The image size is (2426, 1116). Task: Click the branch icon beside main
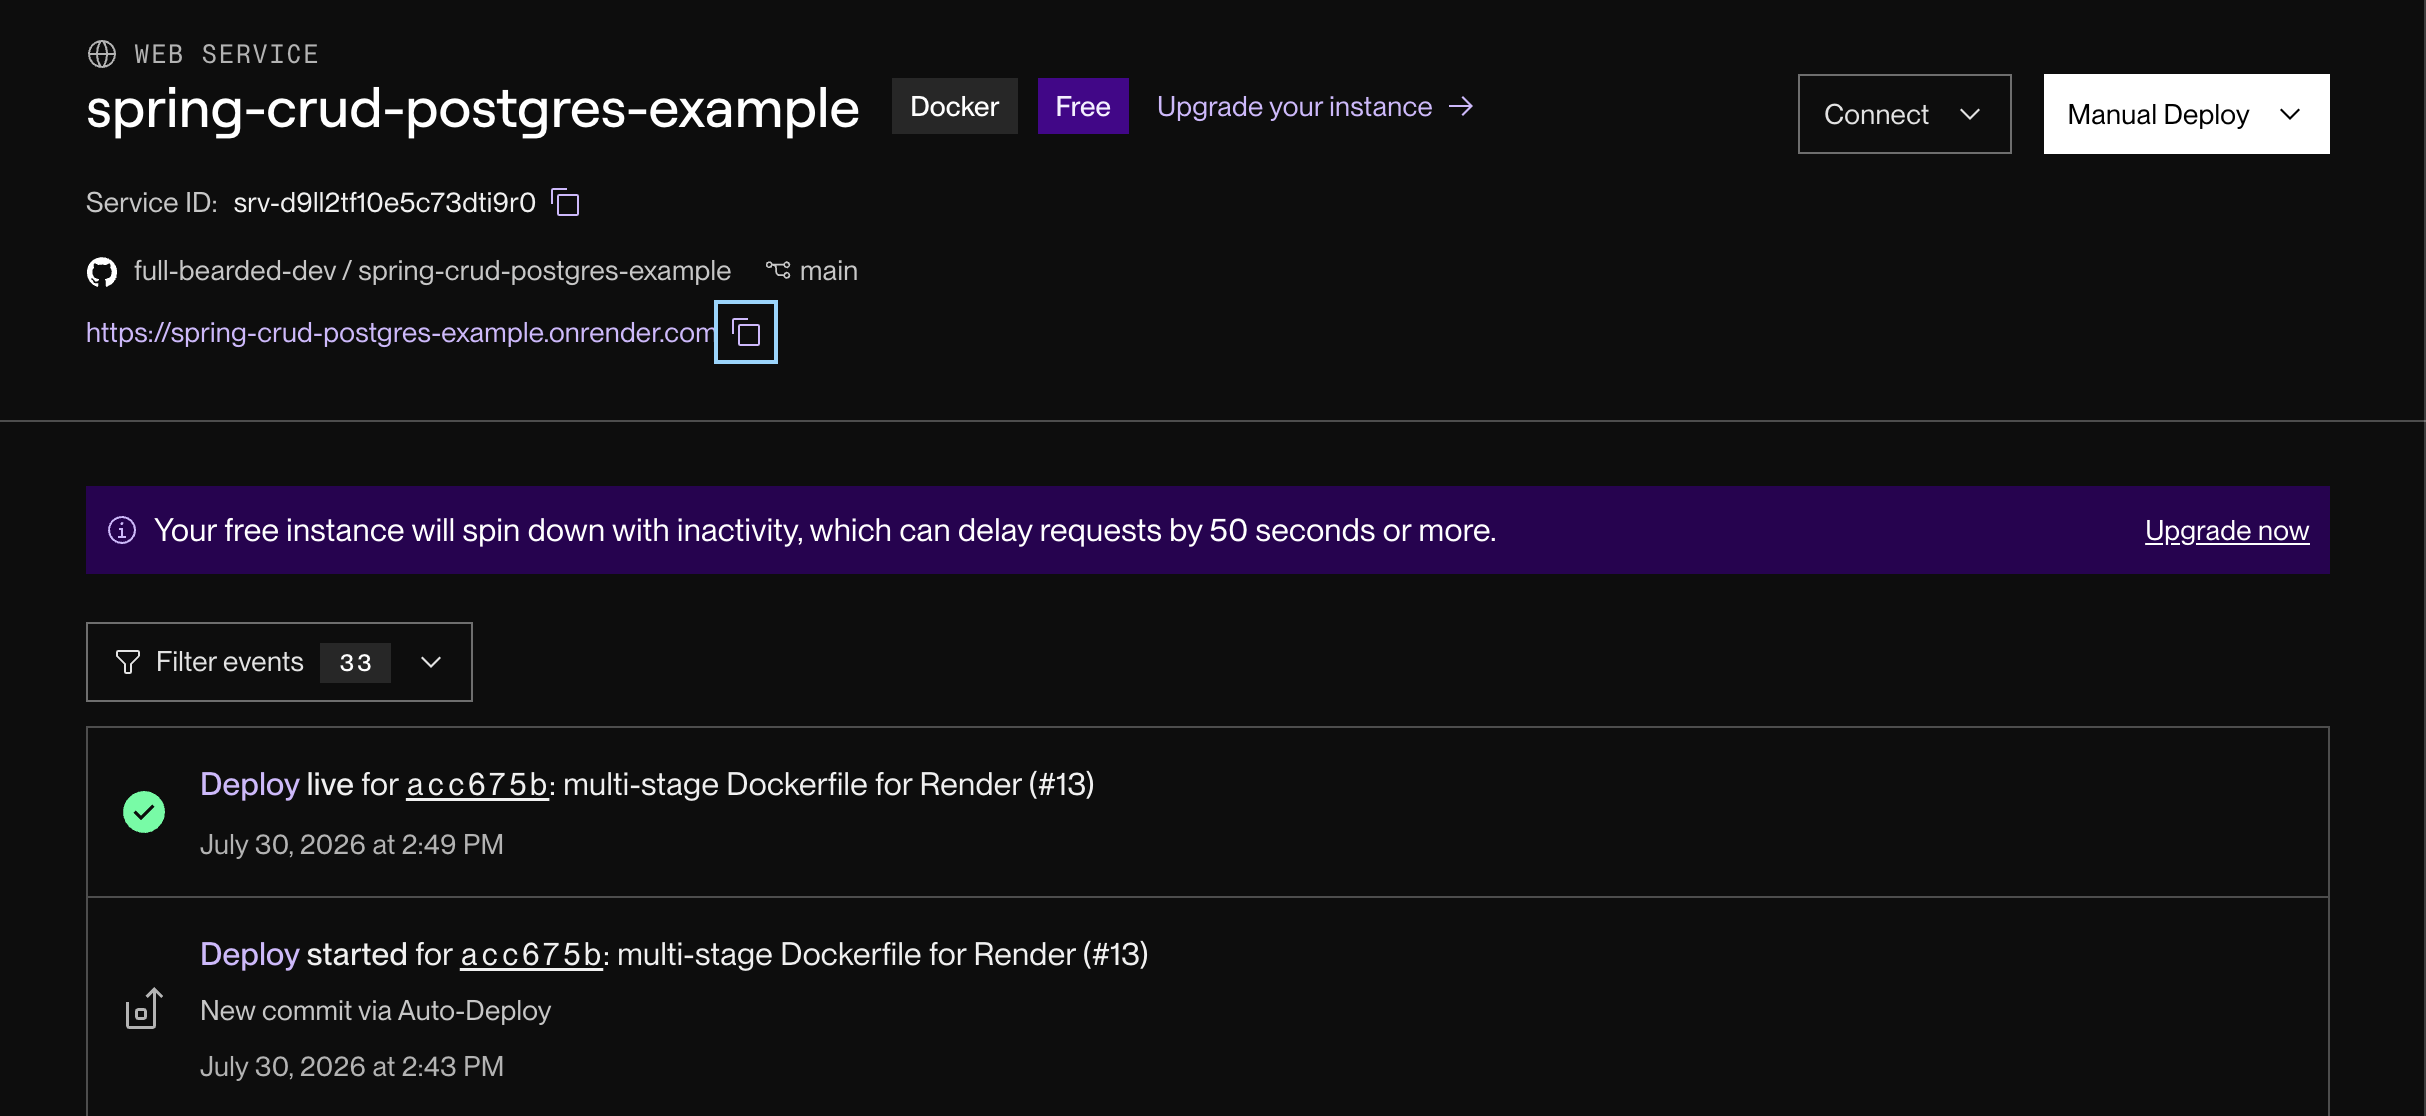(x=778, y=270)
